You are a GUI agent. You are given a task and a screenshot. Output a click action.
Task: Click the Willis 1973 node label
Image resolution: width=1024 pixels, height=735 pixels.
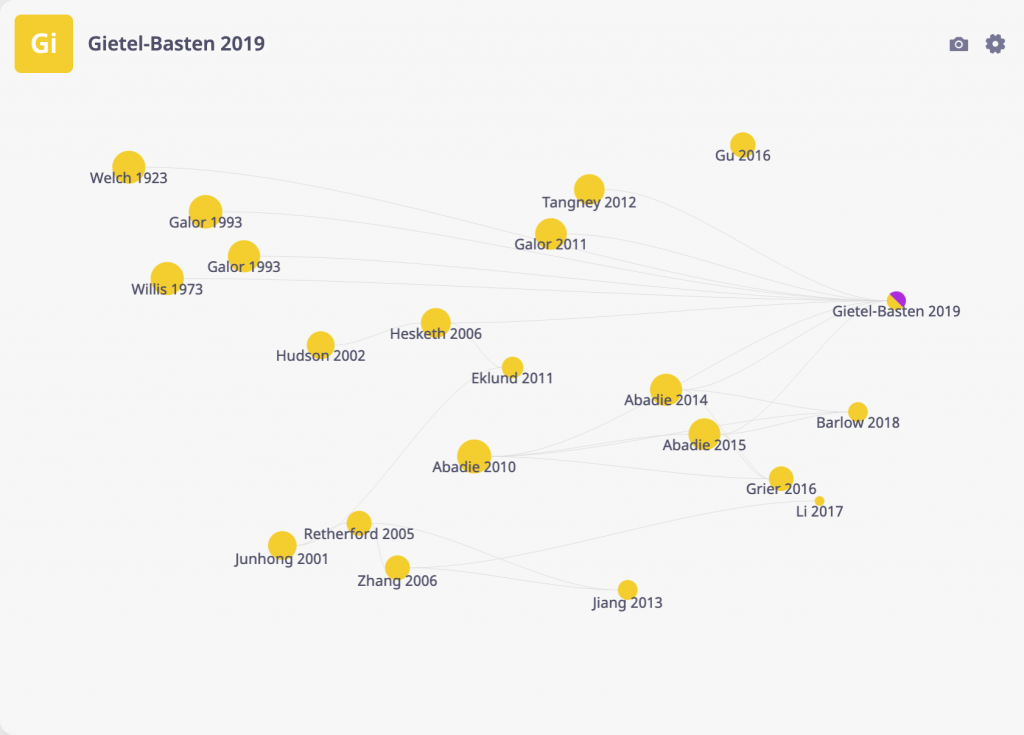click(166, 289)
